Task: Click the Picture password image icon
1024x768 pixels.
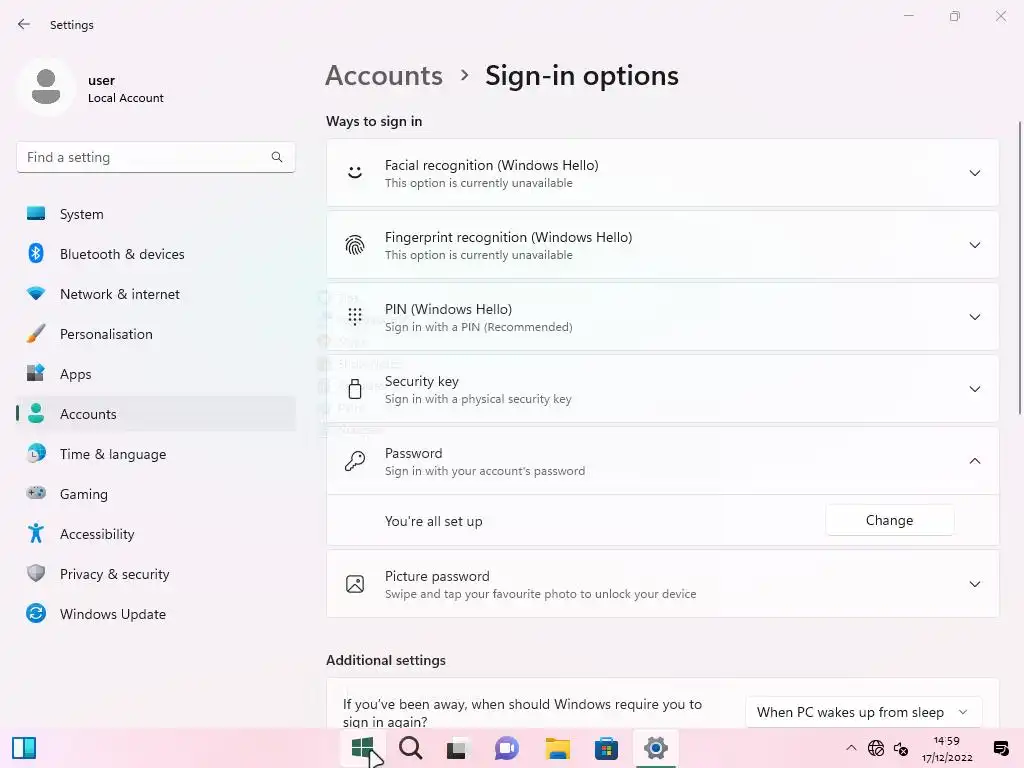Action: click(355, 584)
